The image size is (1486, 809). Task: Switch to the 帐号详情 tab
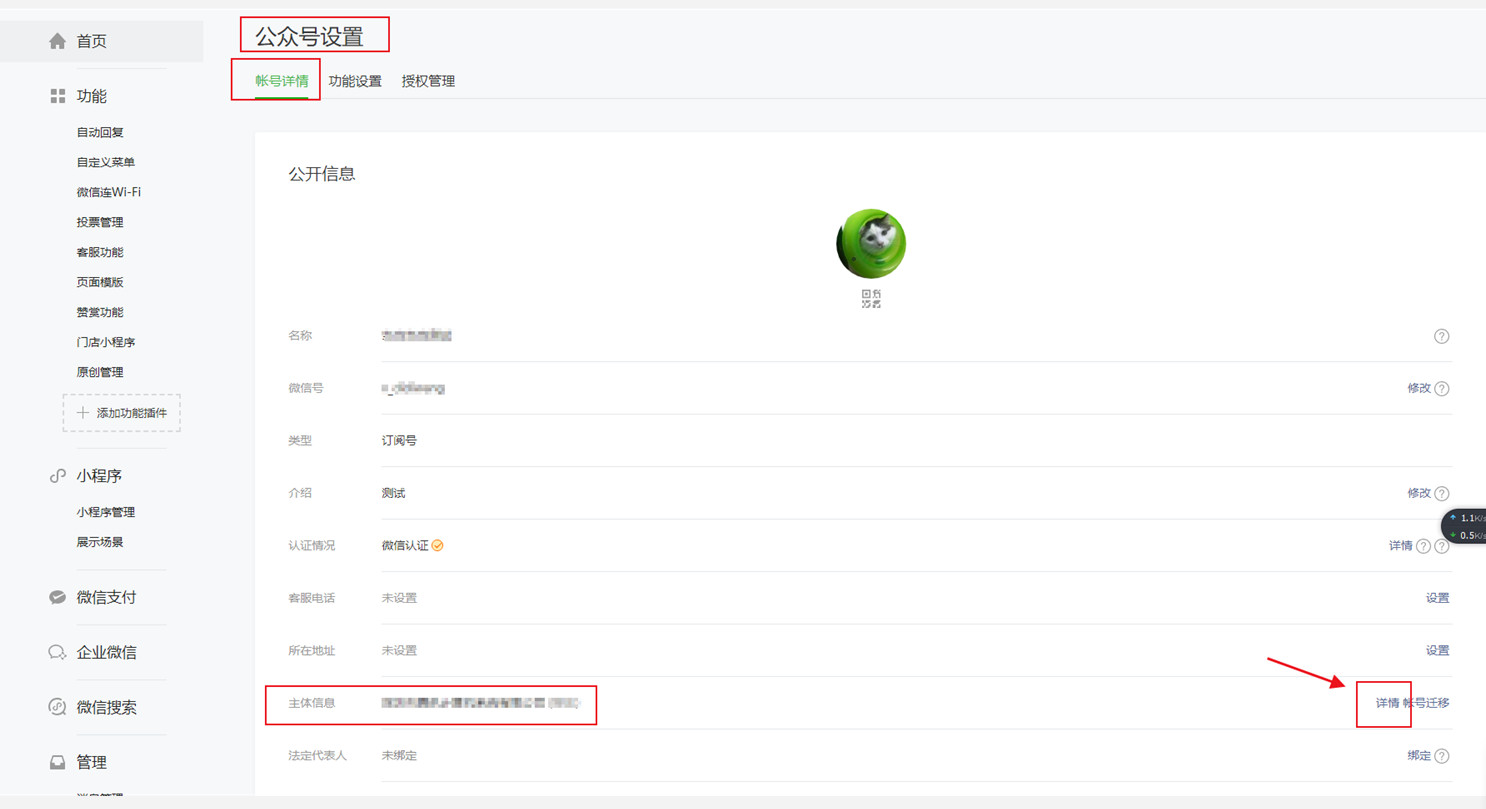pos(282,81)
